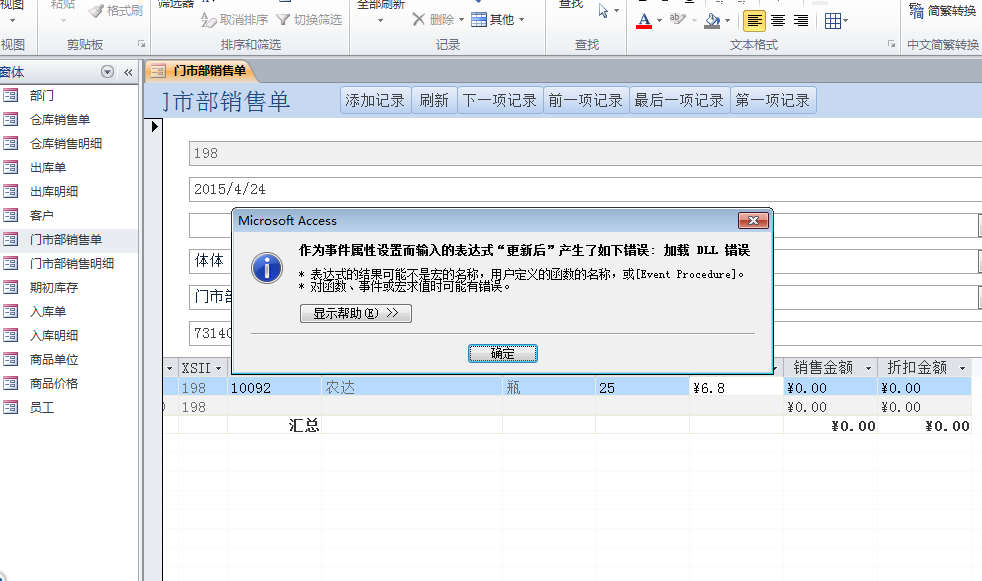
Task: Go to 前一项记录
Action: (586, 100)
